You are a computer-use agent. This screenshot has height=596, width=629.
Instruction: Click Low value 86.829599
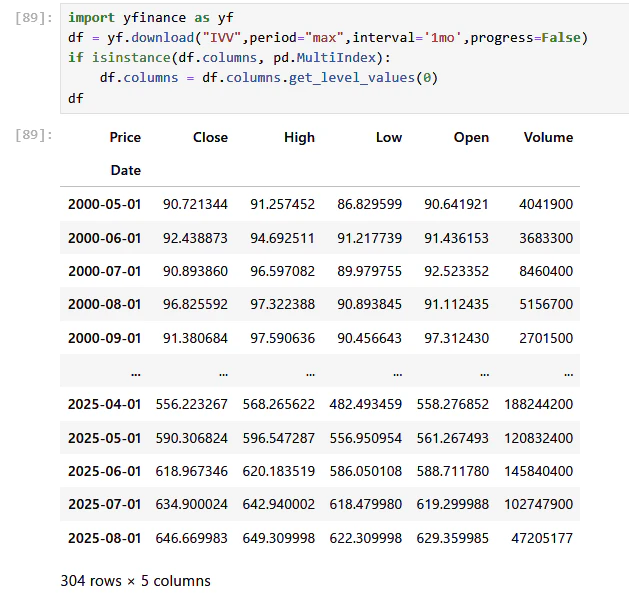click(369, 204)
